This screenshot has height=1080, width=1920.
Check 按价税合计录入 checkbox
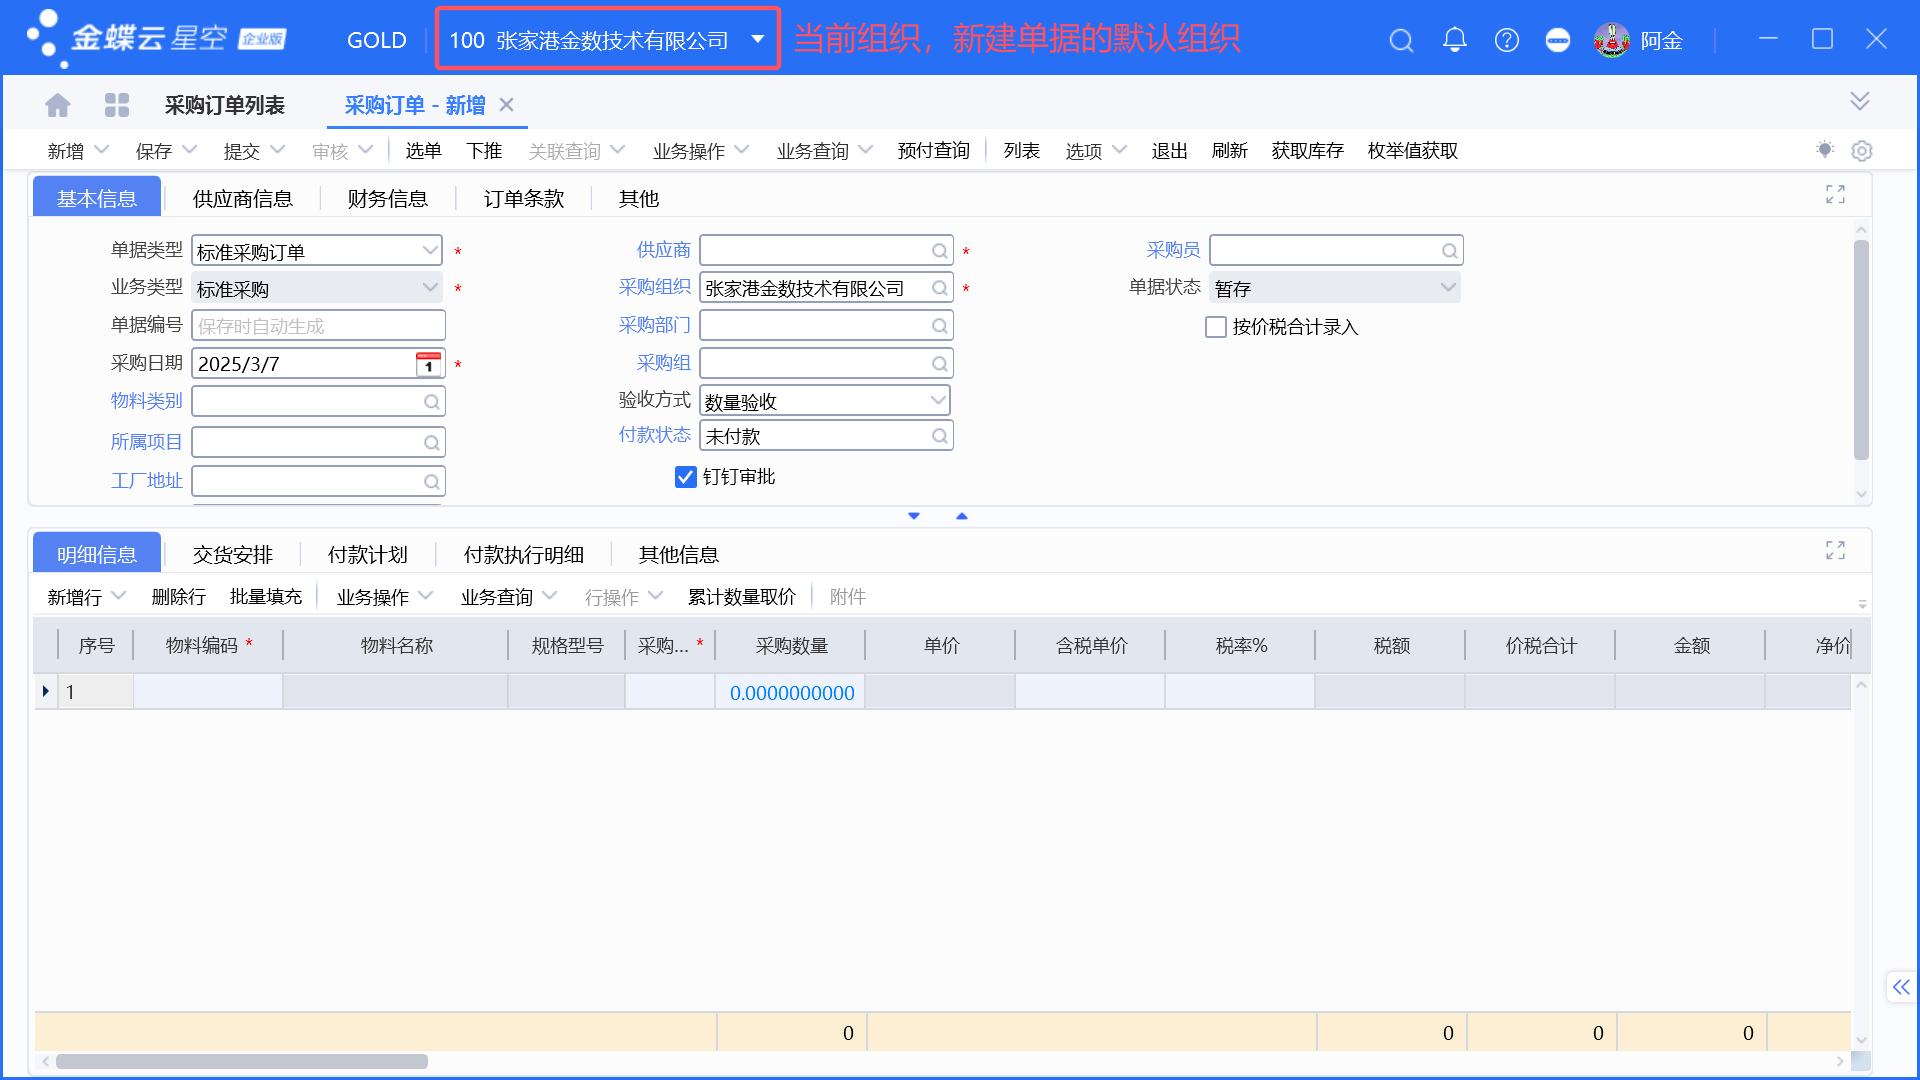1216,327
